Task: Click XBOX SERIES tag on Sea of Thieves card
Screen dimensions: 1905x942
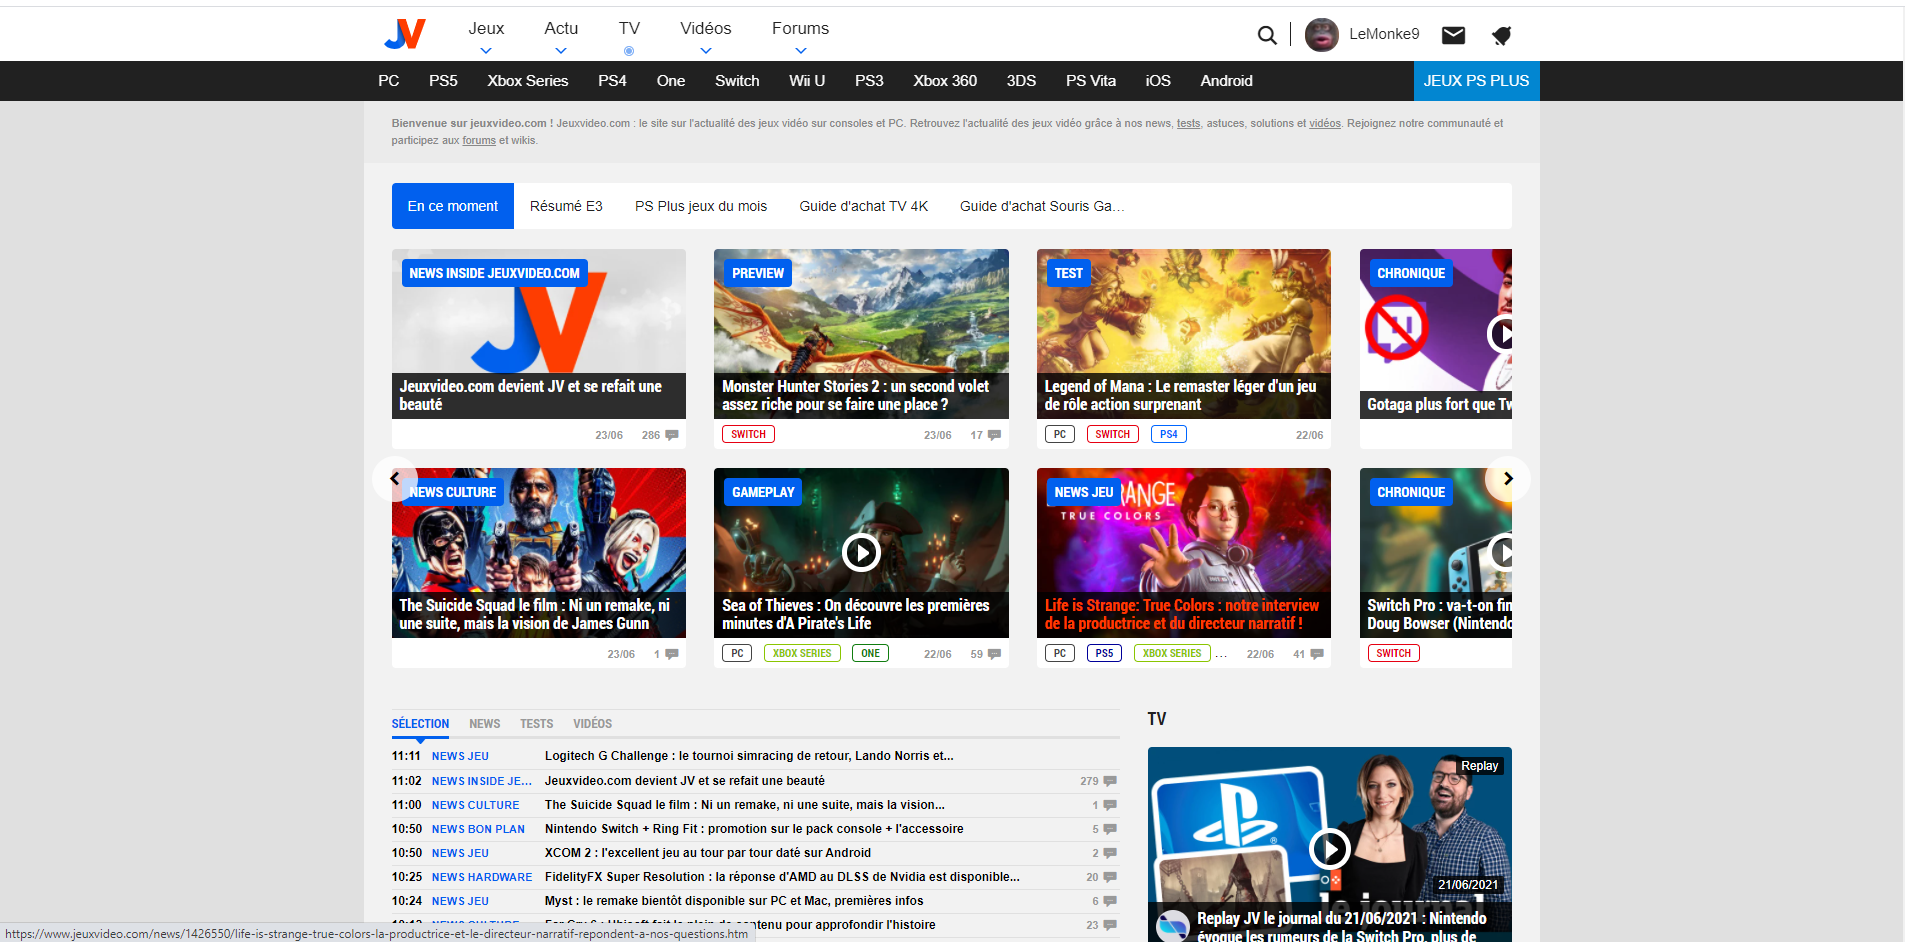Action: point(802,653)
